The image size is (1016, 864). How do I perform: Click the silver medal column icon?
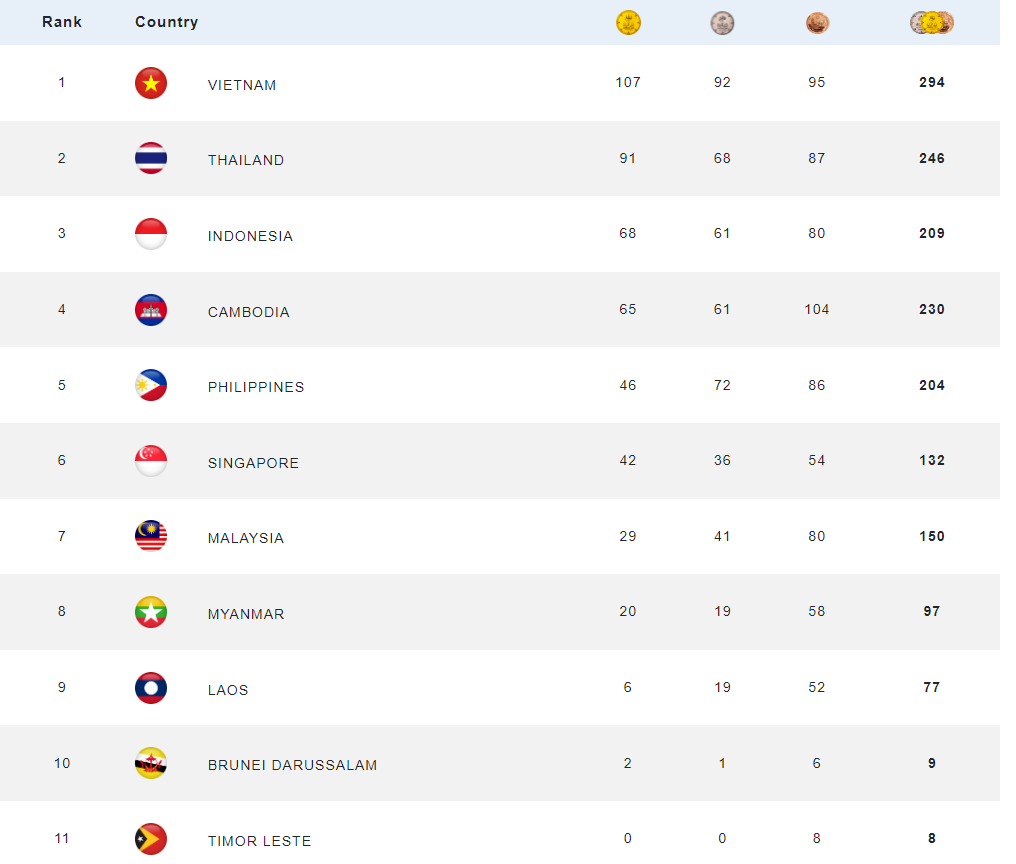click(x=722, y=23)
